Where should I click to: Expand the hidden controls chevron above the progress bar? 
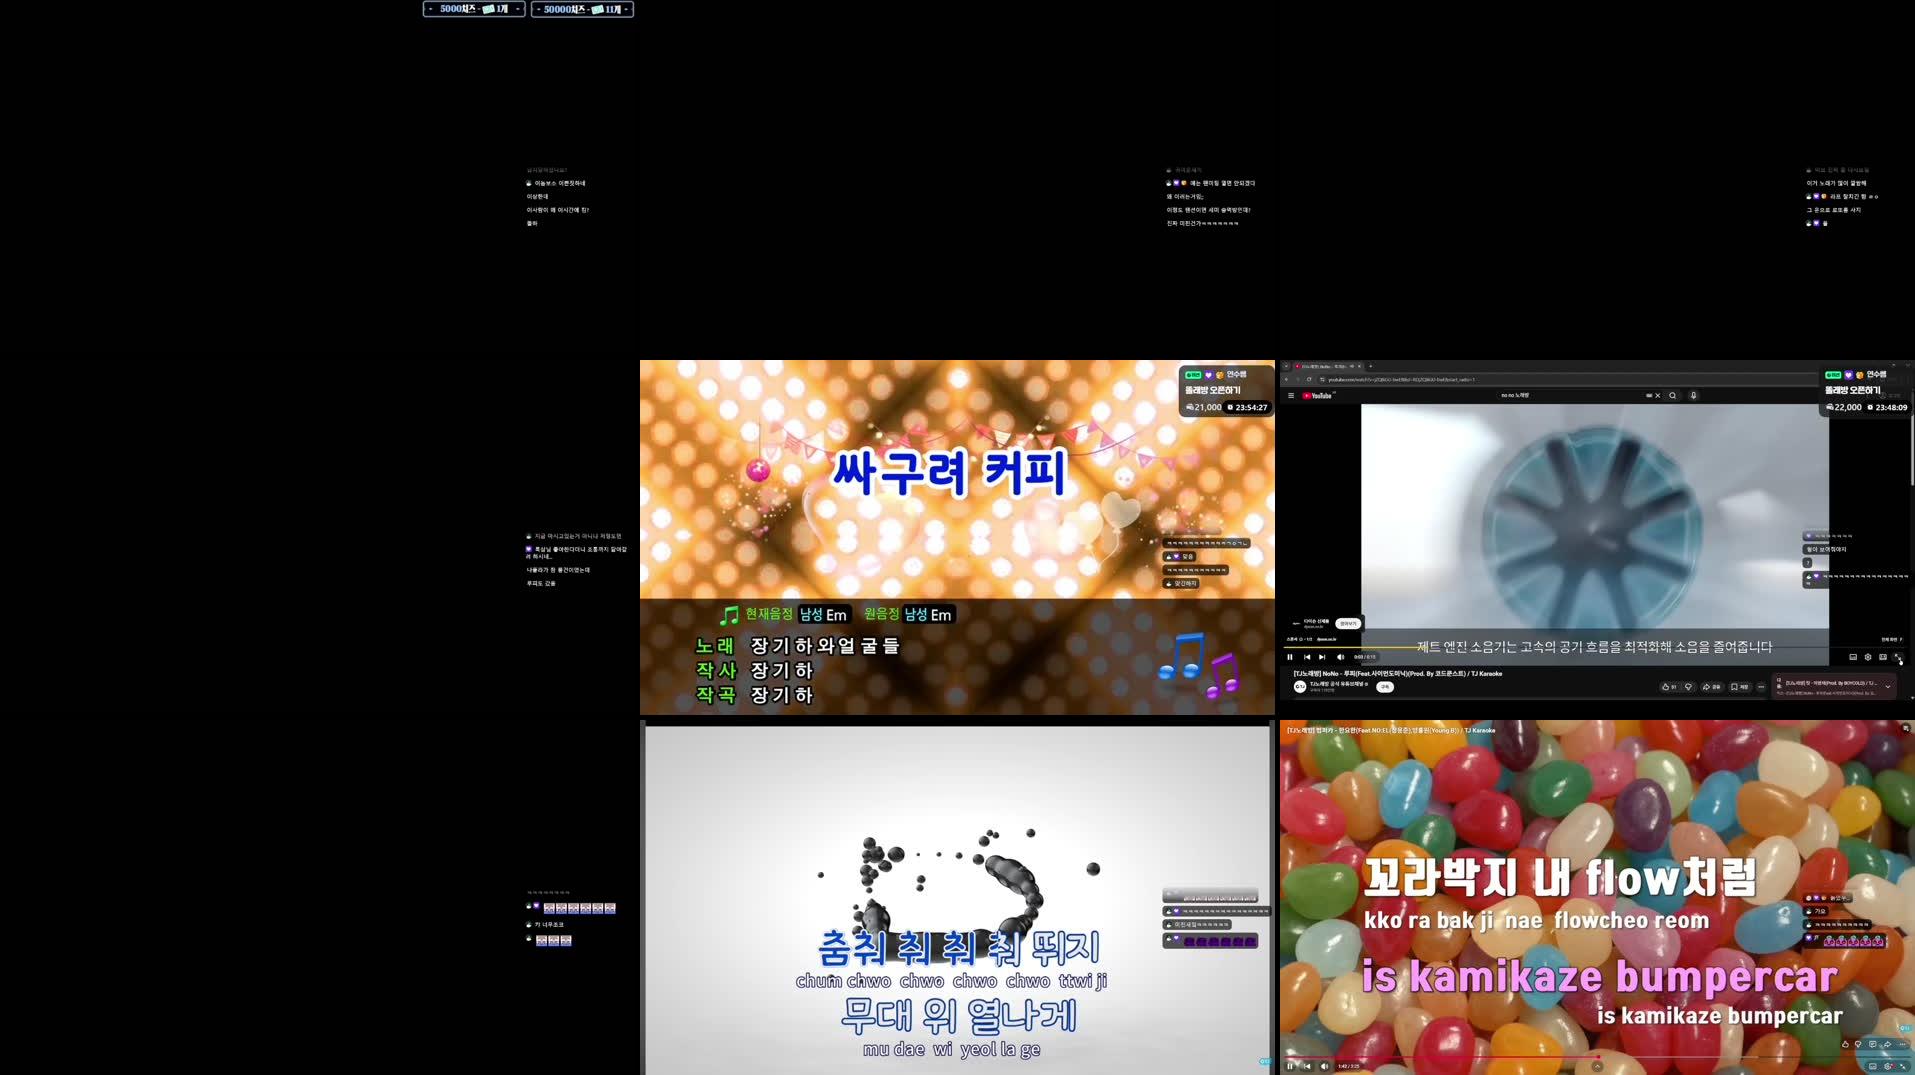click(1595, 1068)
